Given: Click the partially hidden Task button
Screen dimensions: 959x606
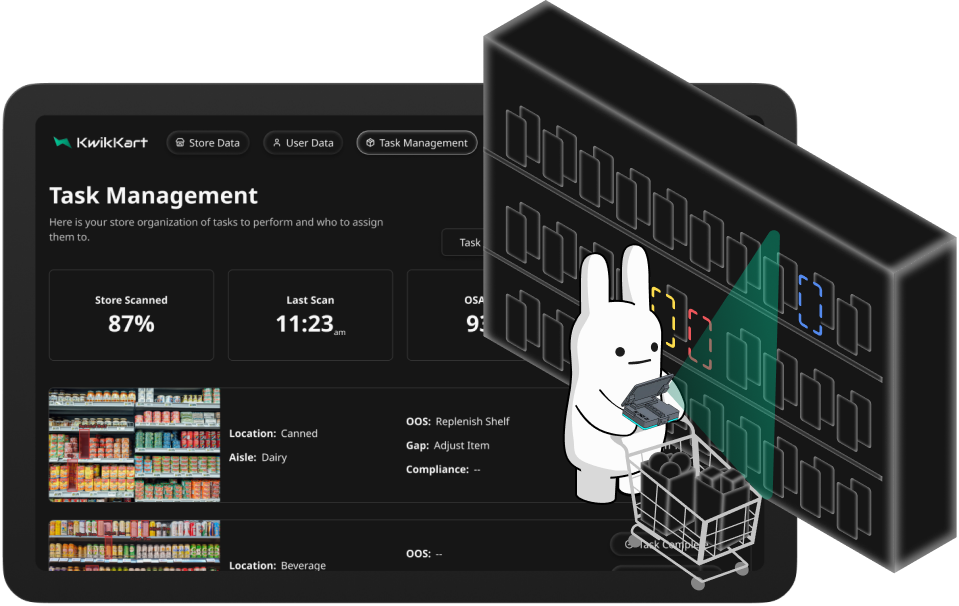Looking at the screenshot, I should point(463,242).
